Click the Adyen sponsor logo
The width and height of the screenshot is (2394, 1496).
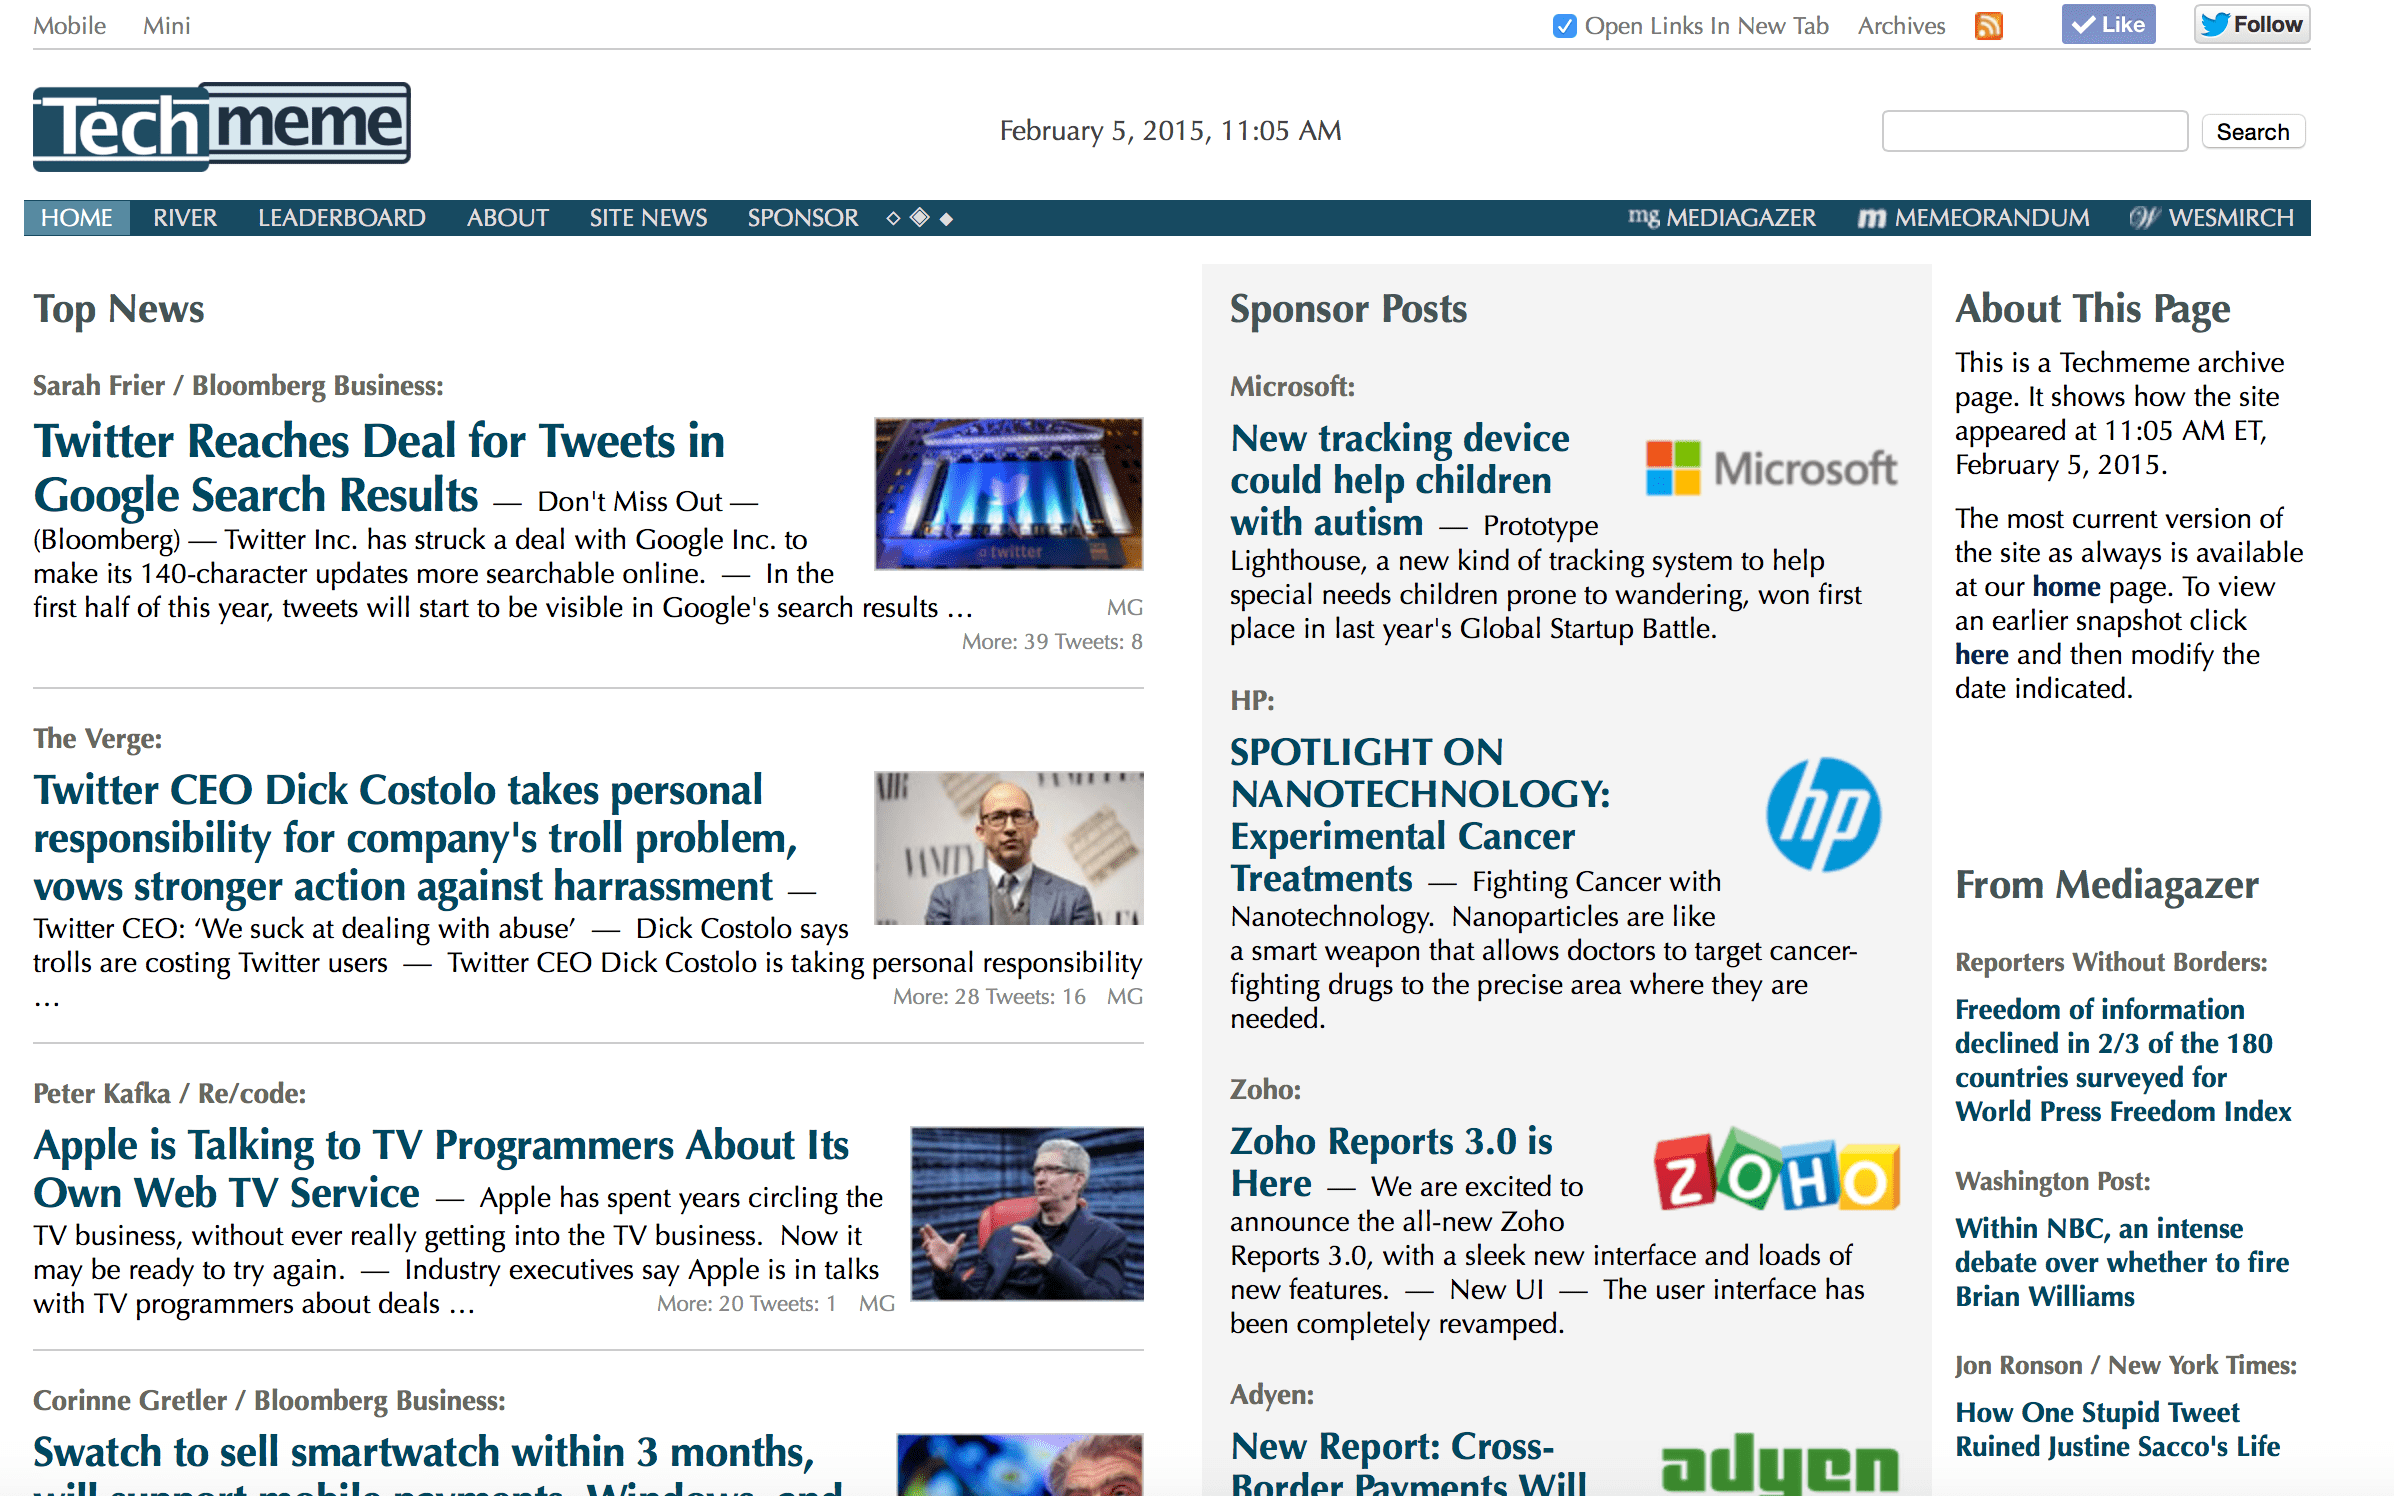pyautogui.click(x=1779, y=1464)
